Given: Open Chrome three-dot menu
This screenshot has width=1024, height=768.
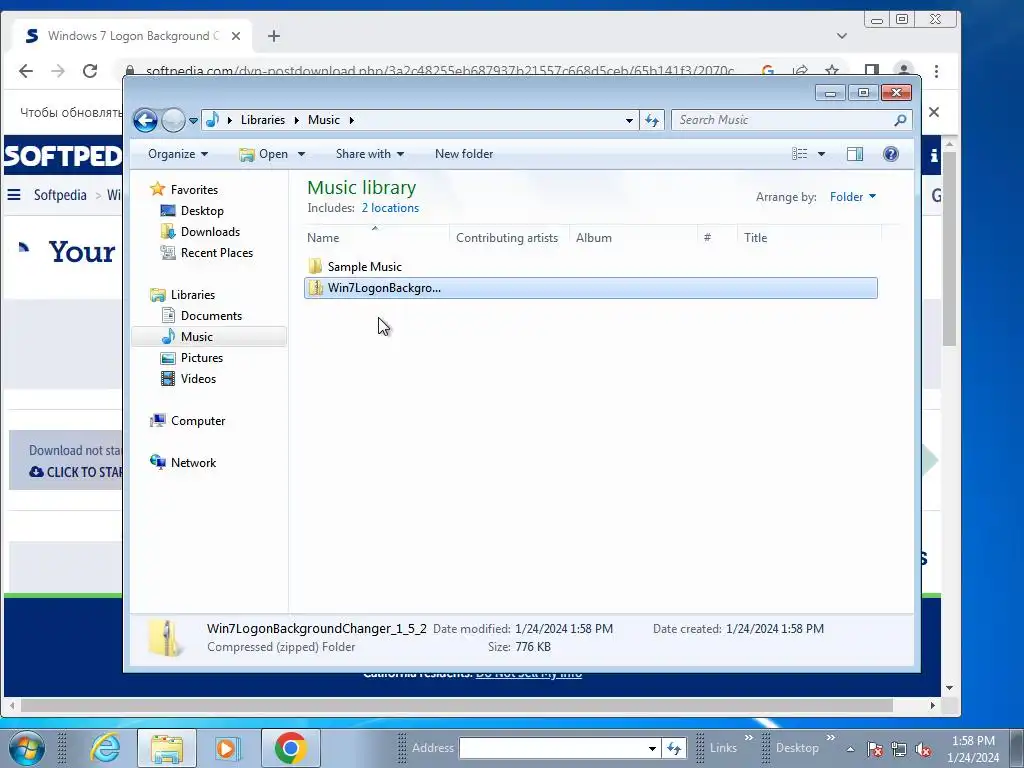Looking at the screenshot, I should [x=936, y=71].
